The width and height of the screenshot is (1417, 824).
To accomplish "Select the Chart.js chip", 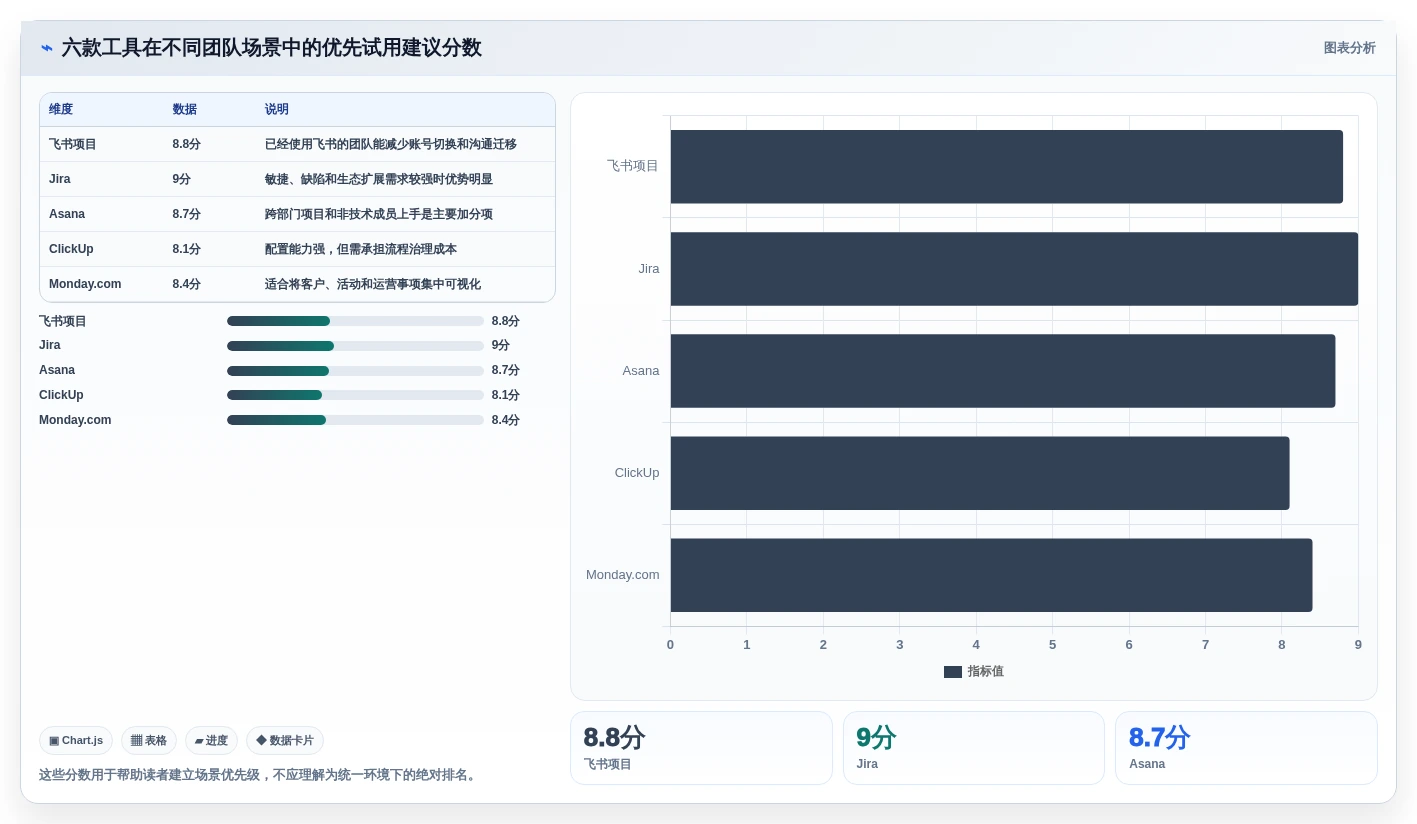I will 76,740.
